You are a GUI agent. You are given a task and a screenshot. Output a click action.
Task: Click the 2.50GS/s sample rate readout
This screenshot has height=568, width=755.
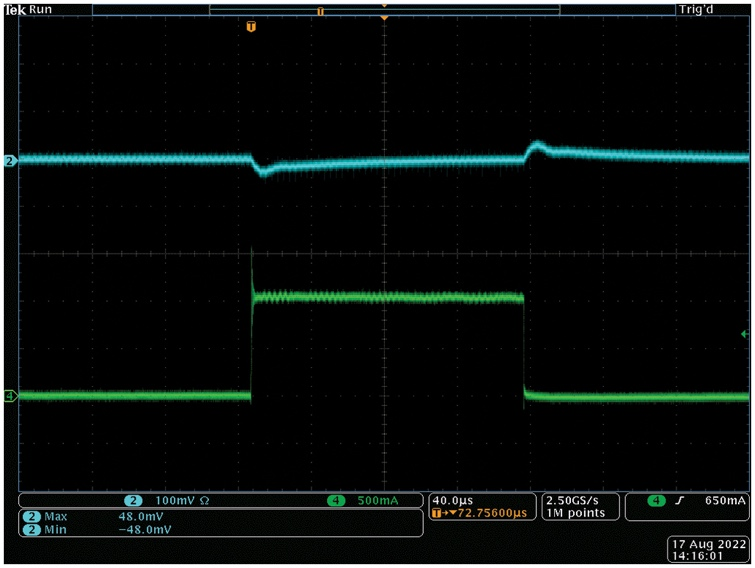[x=572, y=501]
